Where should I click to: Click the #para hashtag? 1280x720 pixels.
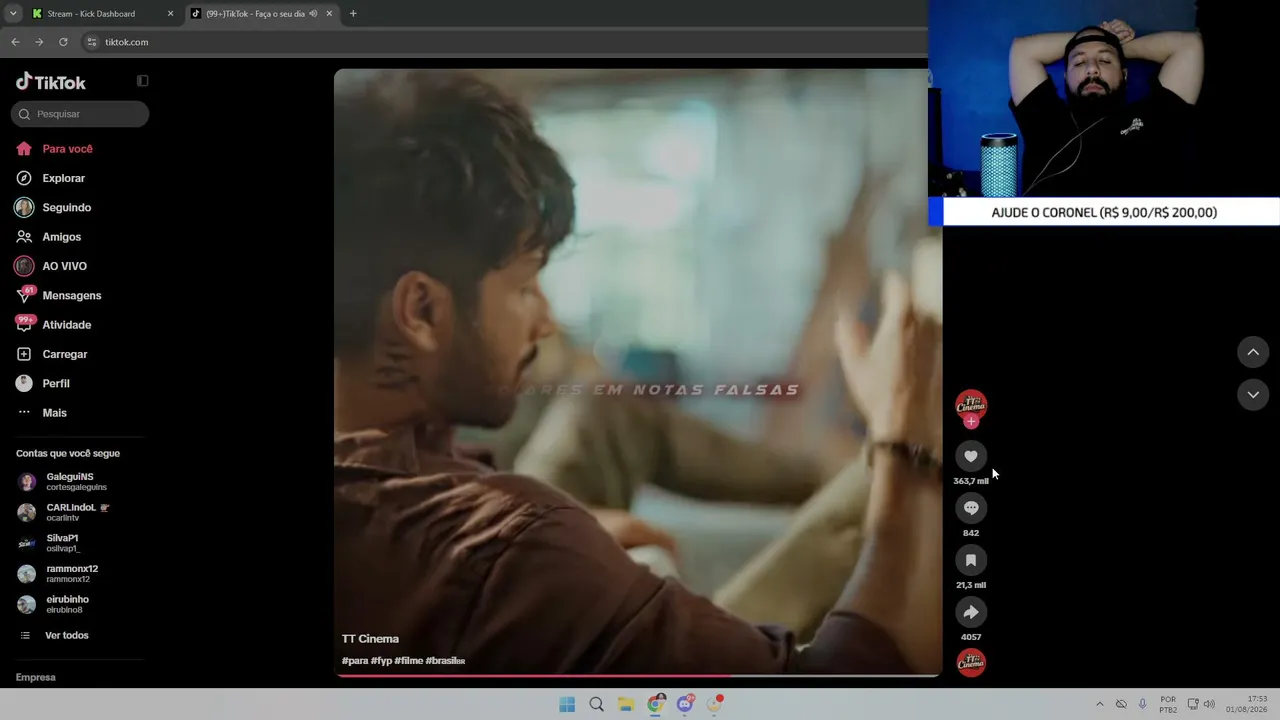355,661
